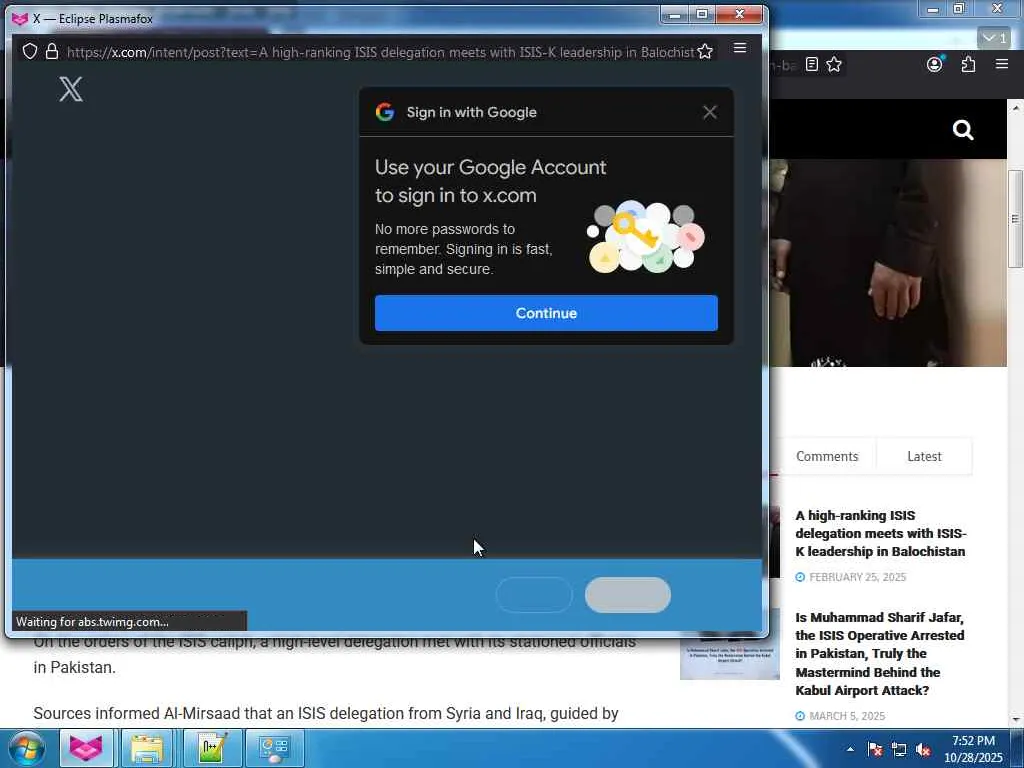
Task: Show hidden system tray icons
Action: click(x=850, y=749)
